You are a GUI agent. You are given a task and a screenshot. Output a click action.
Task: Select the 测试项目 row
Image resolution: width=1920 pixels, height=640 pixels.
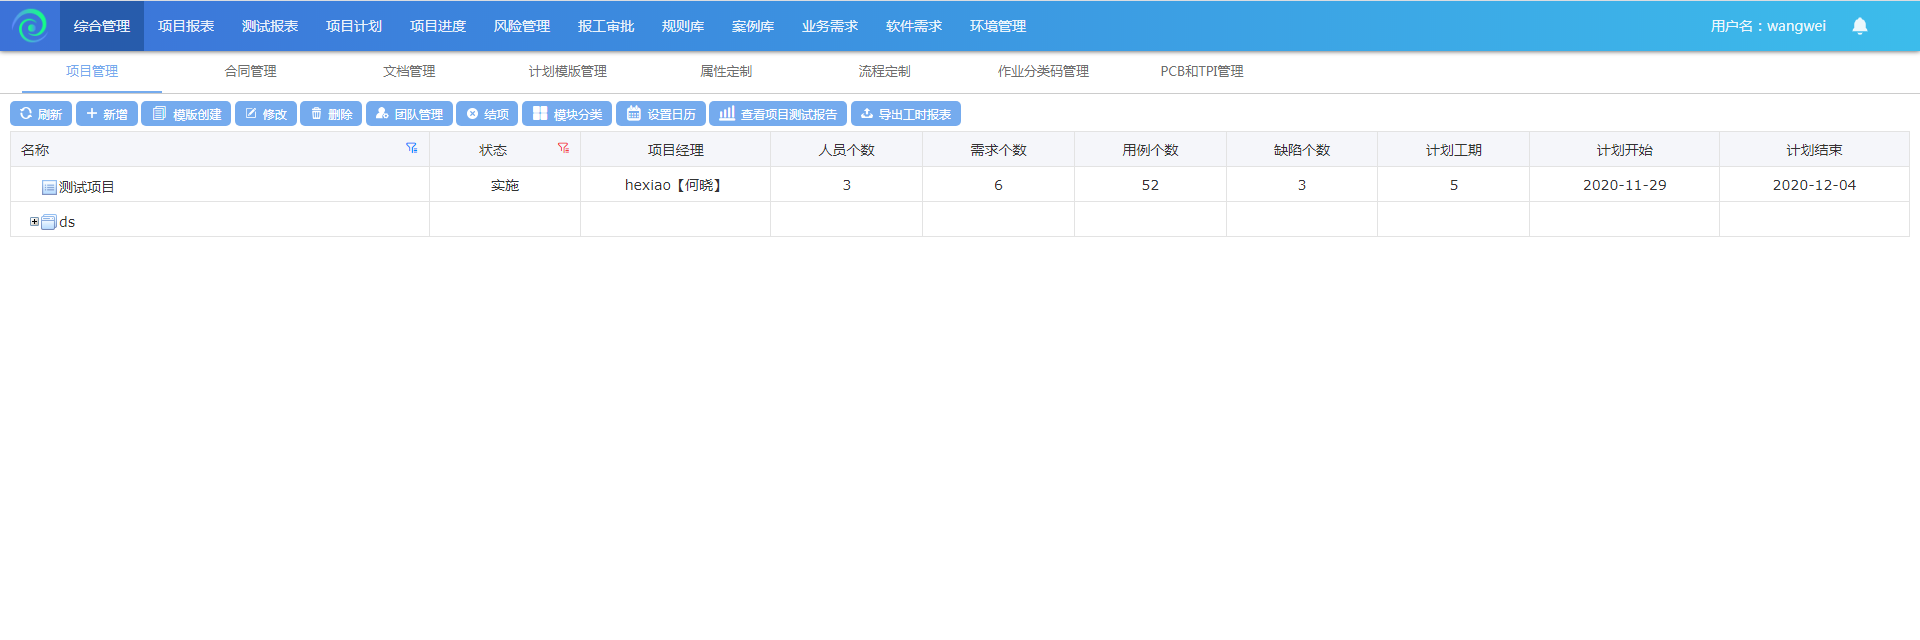click(x=86, y=187)
